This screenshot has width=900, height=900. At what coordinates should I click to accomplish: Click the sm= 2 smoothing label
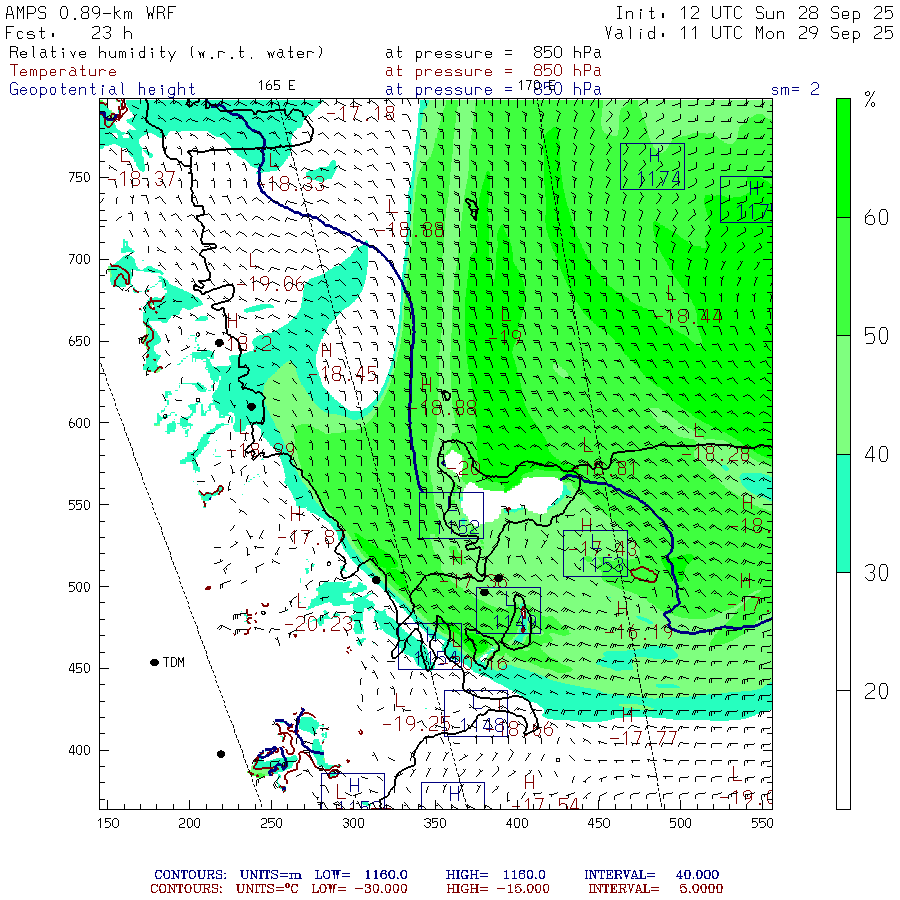point(795,89)
